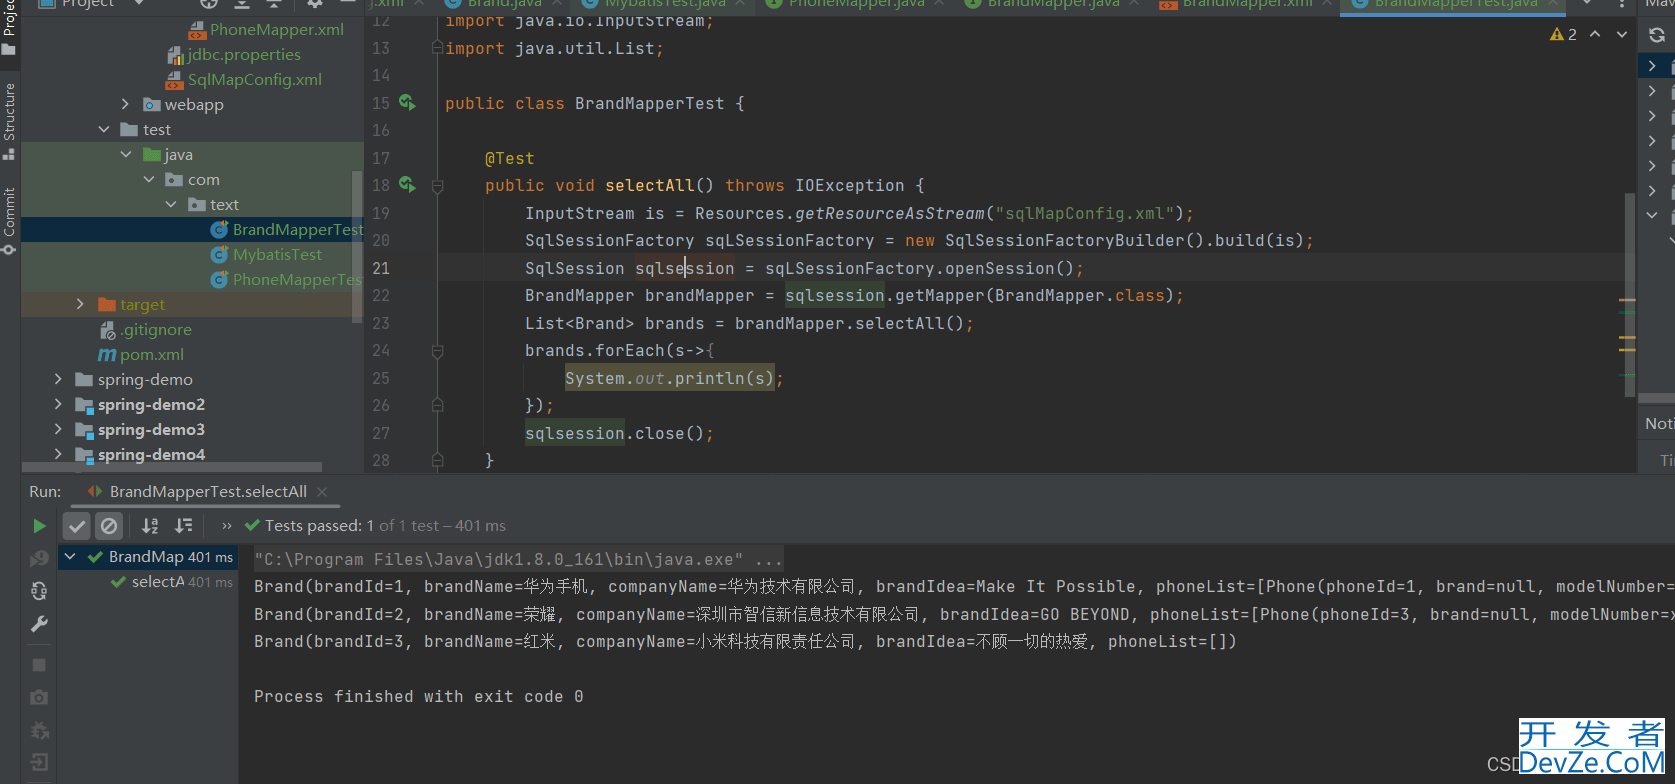Expand the target folder
This screenshot has width=1675, height=784.
coord(80,304)
